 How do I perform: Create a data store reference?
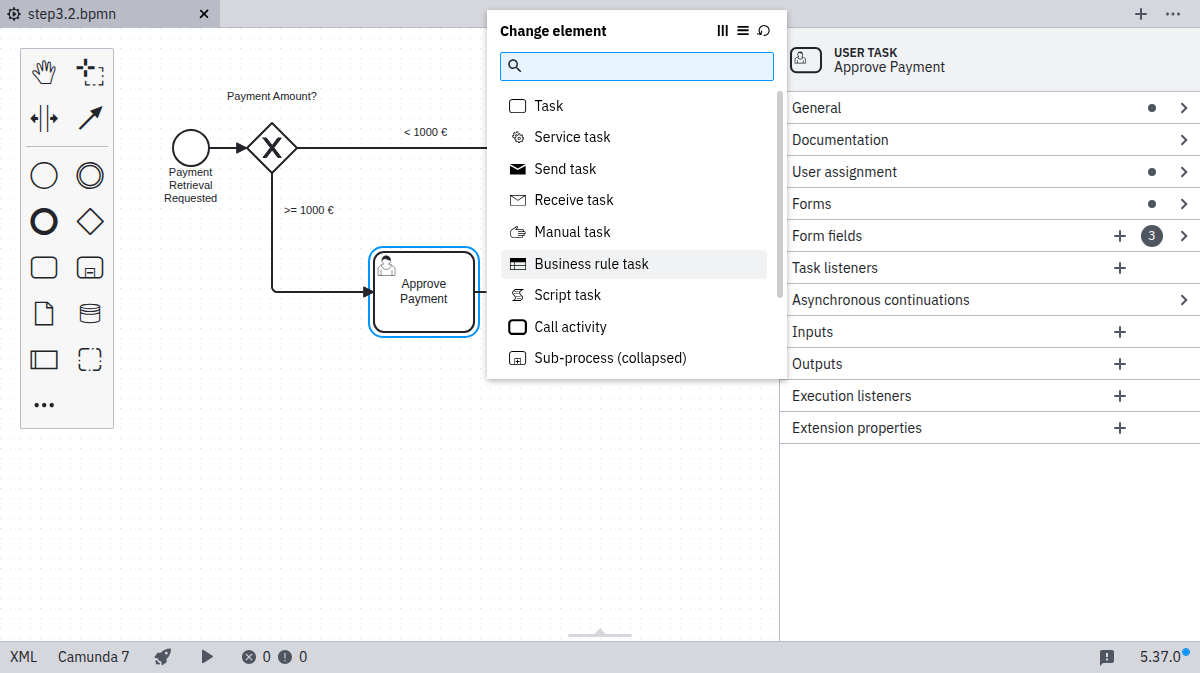[90, 314]
